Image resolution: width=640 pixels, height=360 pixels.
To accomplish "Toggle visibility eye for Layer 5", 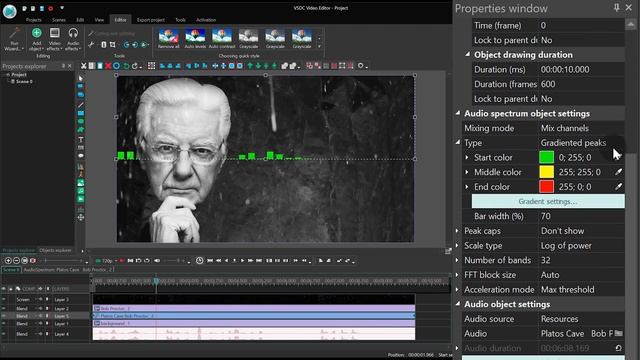I will (x=4, y=316).
